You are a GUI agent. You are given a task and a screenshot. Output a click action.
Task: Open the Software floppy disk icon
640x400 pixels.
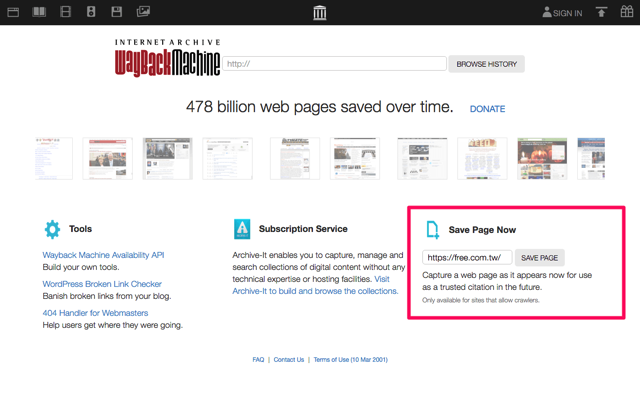pyautogui.click(x=117, y=12)
